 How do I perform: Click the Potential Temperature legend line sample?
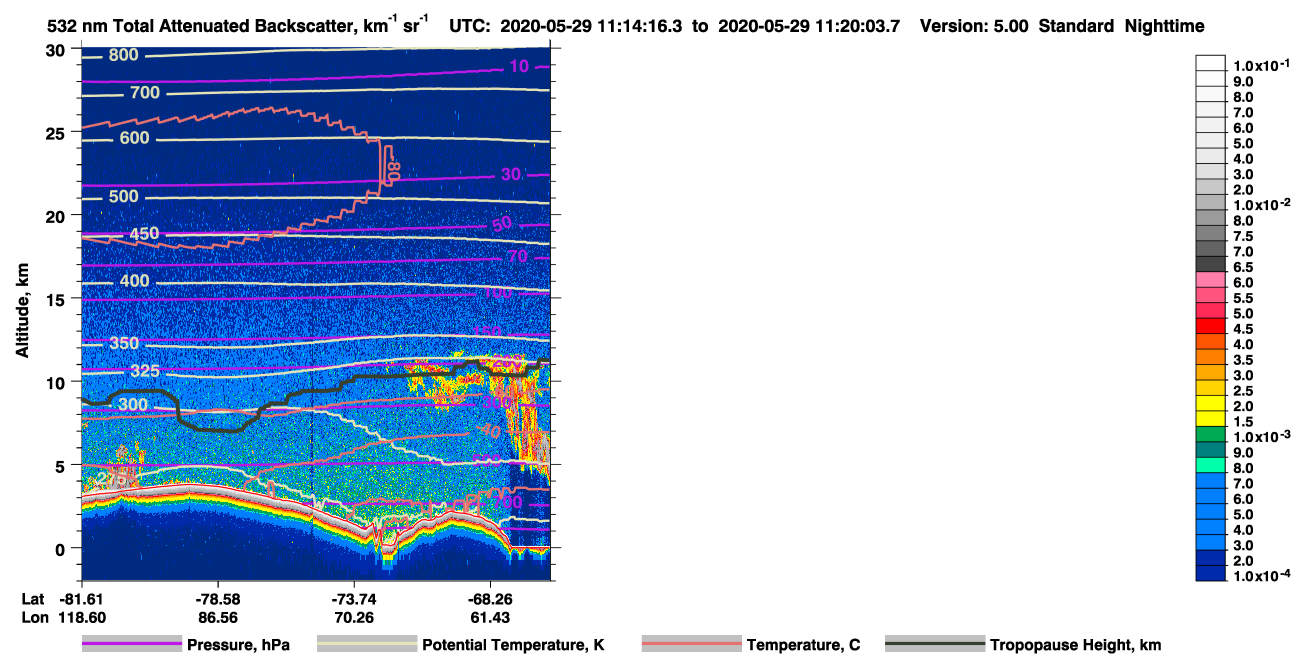[x=366, y=644]
